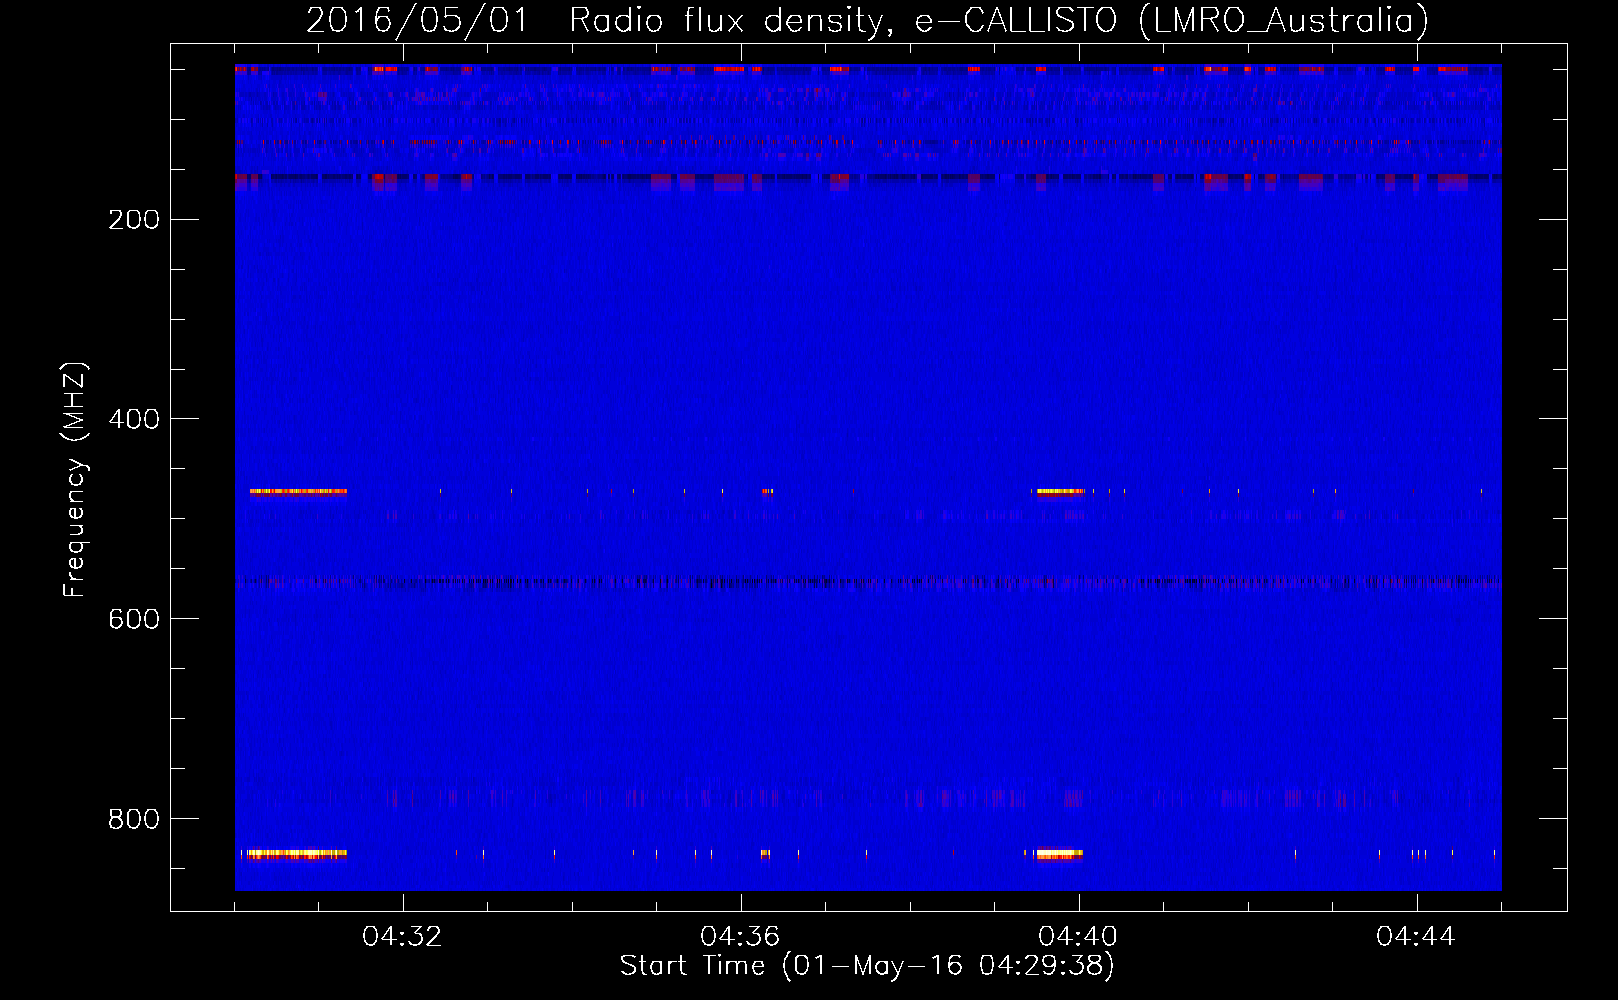This screenshot has width=1618, height=1000.
Task: Click the date '2016/05/01' in the title
Action: pyautogui.click(x=417, y=21)
